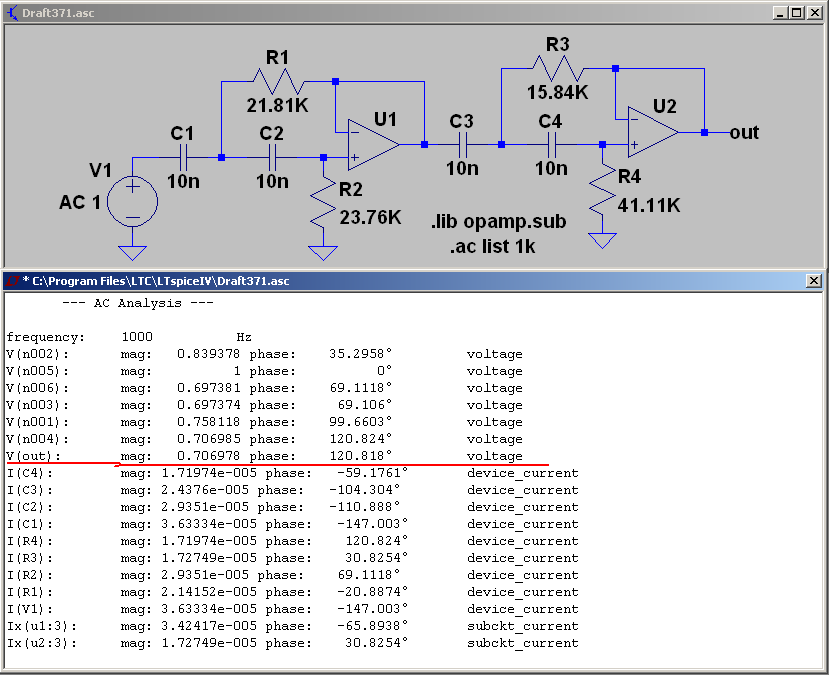
Task: Click the .ac list 1k directive
Action: coord(493,246)
